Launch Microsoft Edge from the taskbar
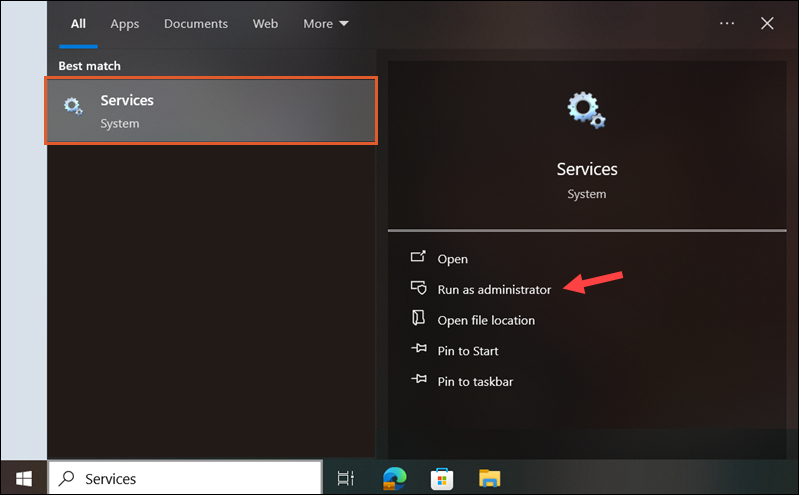Viewport: 799px width, 495px height. click(395, 478)
